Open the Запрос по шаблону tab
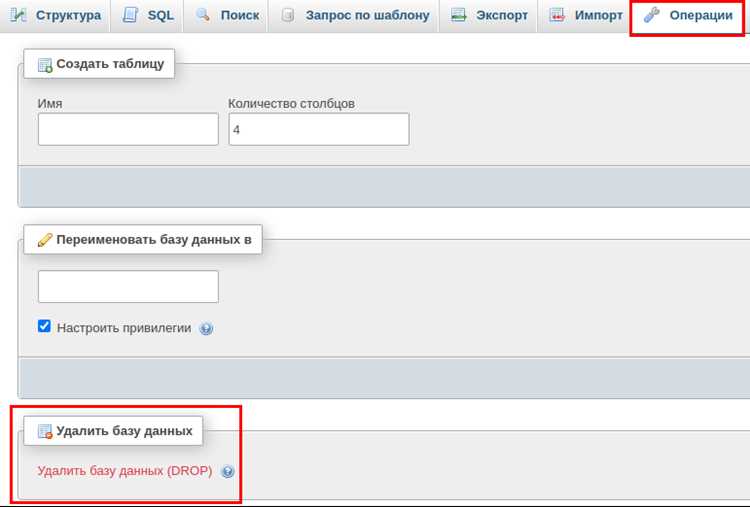The height and width of the screenshot is (507, 750). (x=355, y=15)
